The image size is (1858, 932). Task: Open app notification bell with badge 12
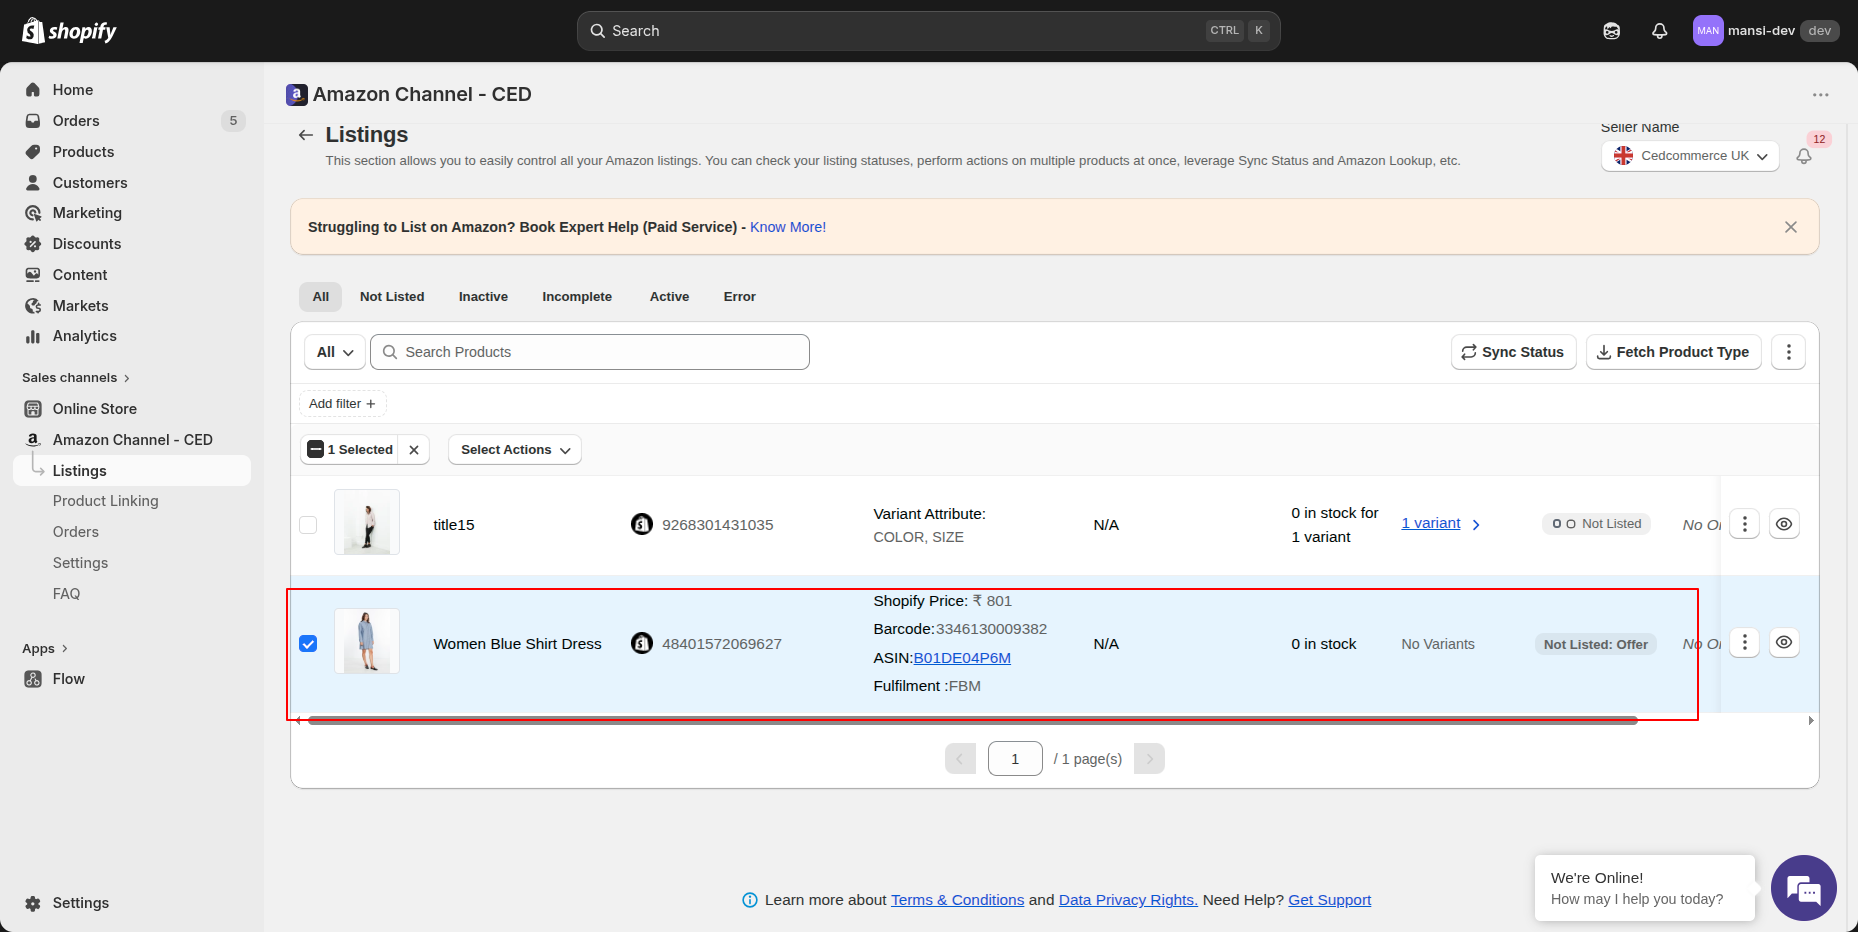(x=1804, y=156)
